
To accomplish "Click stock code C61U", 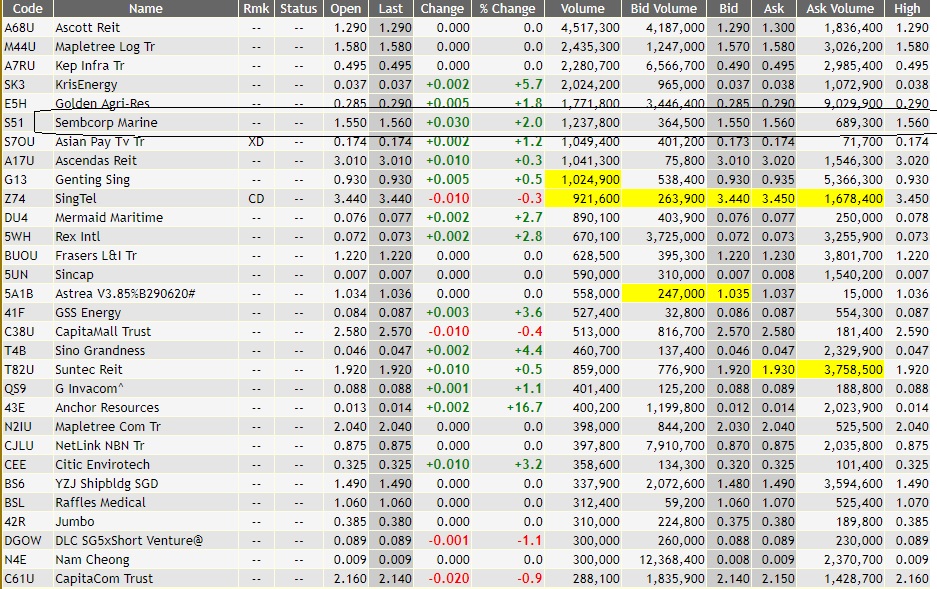I will 19,579.
